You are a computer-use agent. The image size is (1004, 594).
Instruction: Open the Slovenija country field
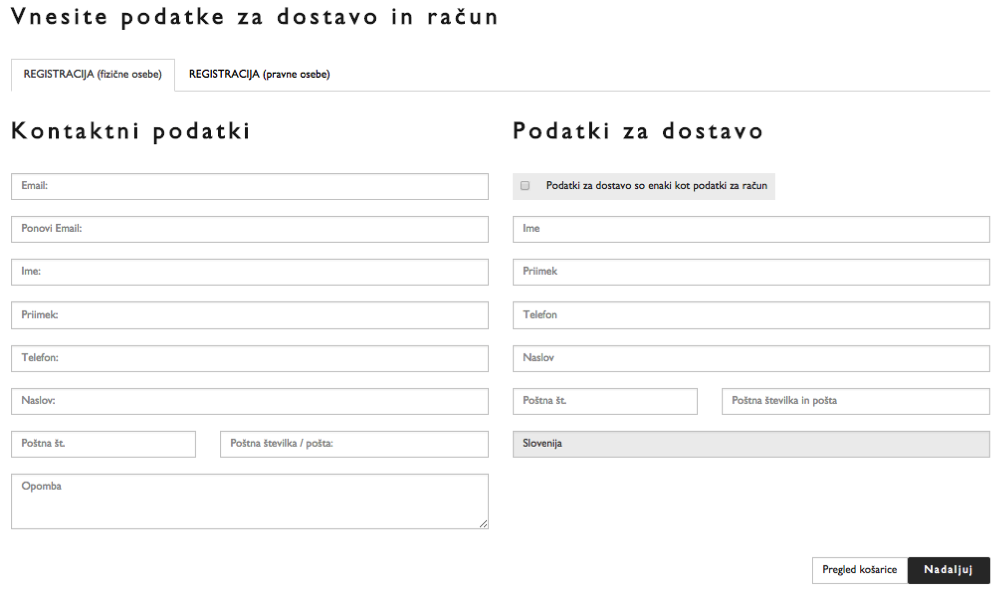[751, 444]
